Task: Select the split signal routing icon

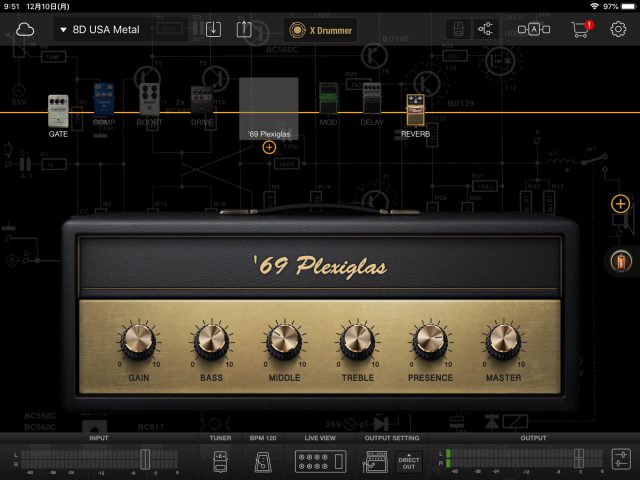Action: (x=485, y=29)
